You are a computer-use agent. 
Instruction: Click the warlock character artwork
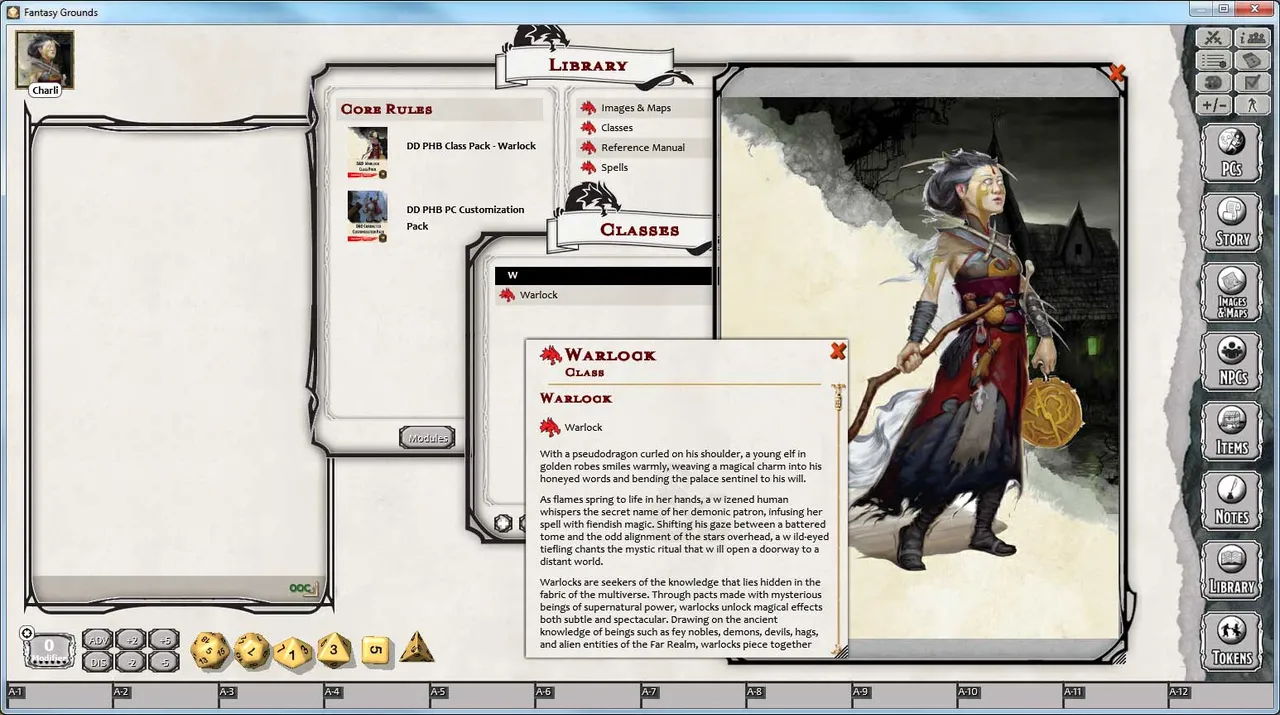919,367
